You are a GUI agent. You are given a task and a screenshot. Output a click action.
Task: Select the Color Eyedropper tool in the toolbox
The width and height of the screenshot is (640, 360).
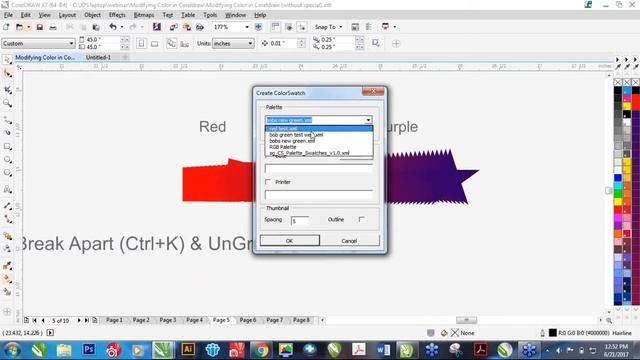tap(7, 266)
